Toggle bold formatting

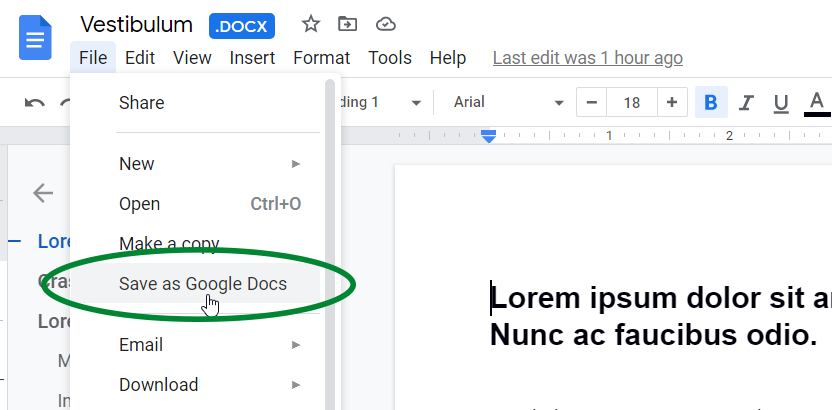(711, 102)
